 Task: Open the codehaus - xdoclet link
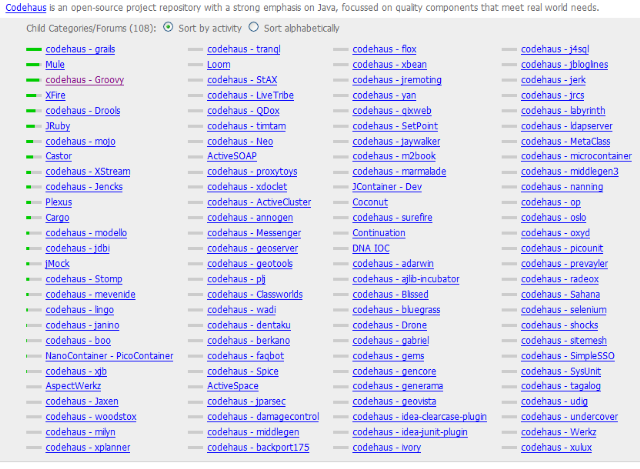click(247, 187)
